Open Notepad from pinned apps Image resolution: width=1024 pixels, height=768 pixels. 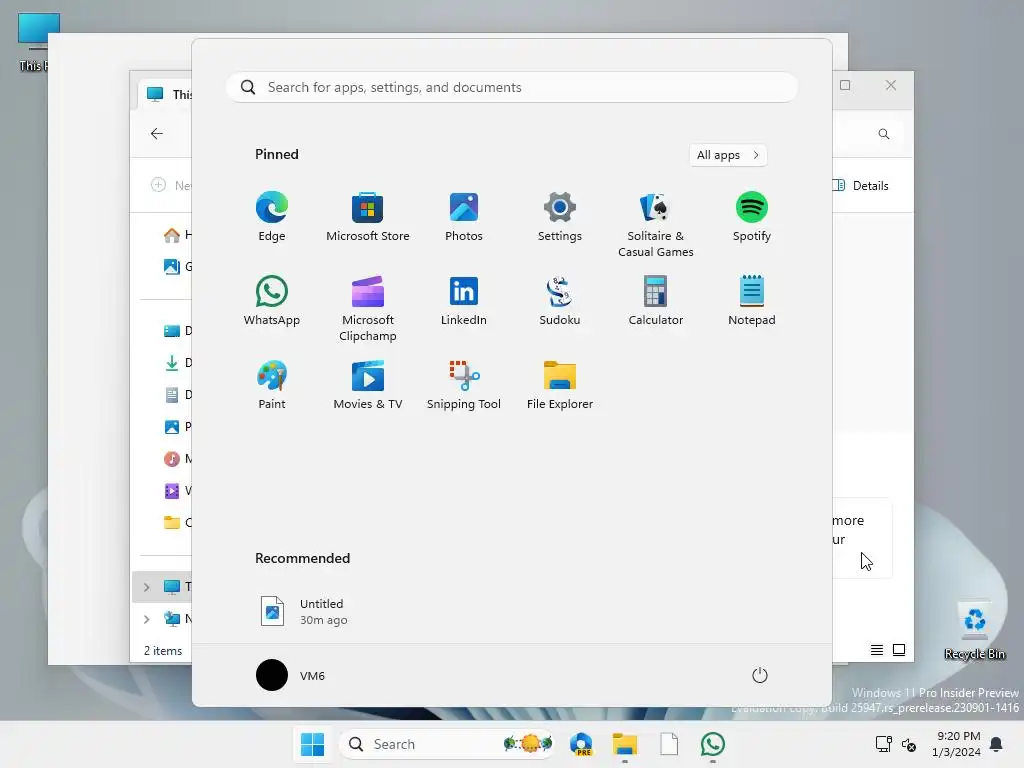752,300
